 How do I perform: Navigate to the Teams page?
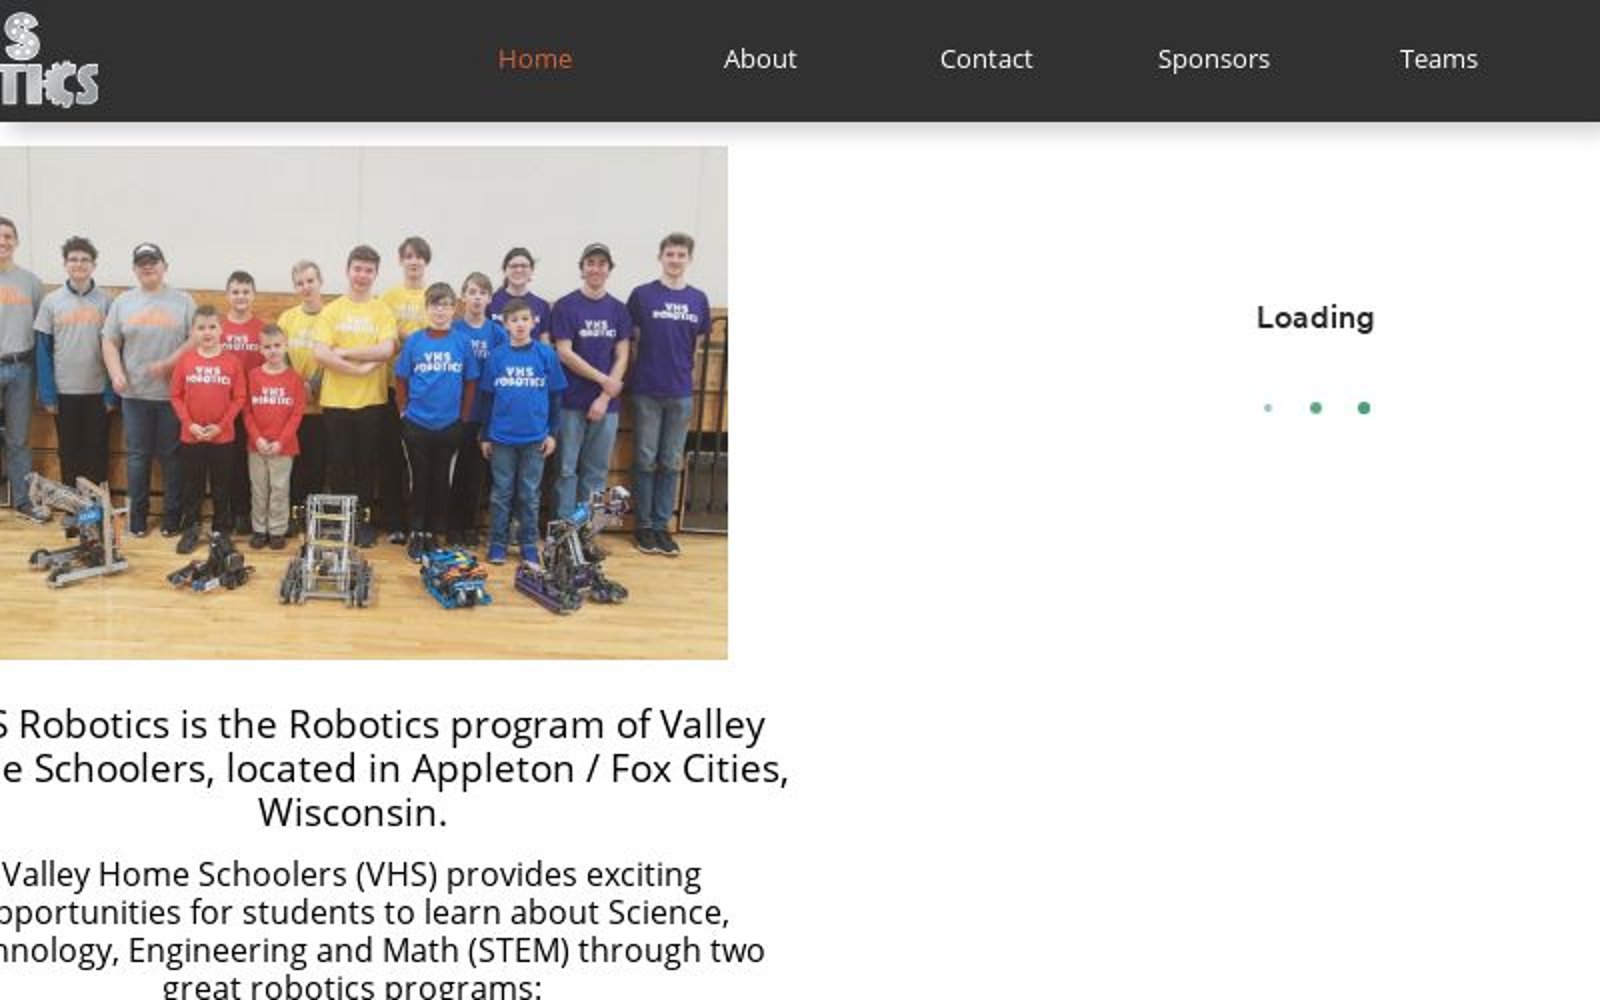(x=1438, y=59)
